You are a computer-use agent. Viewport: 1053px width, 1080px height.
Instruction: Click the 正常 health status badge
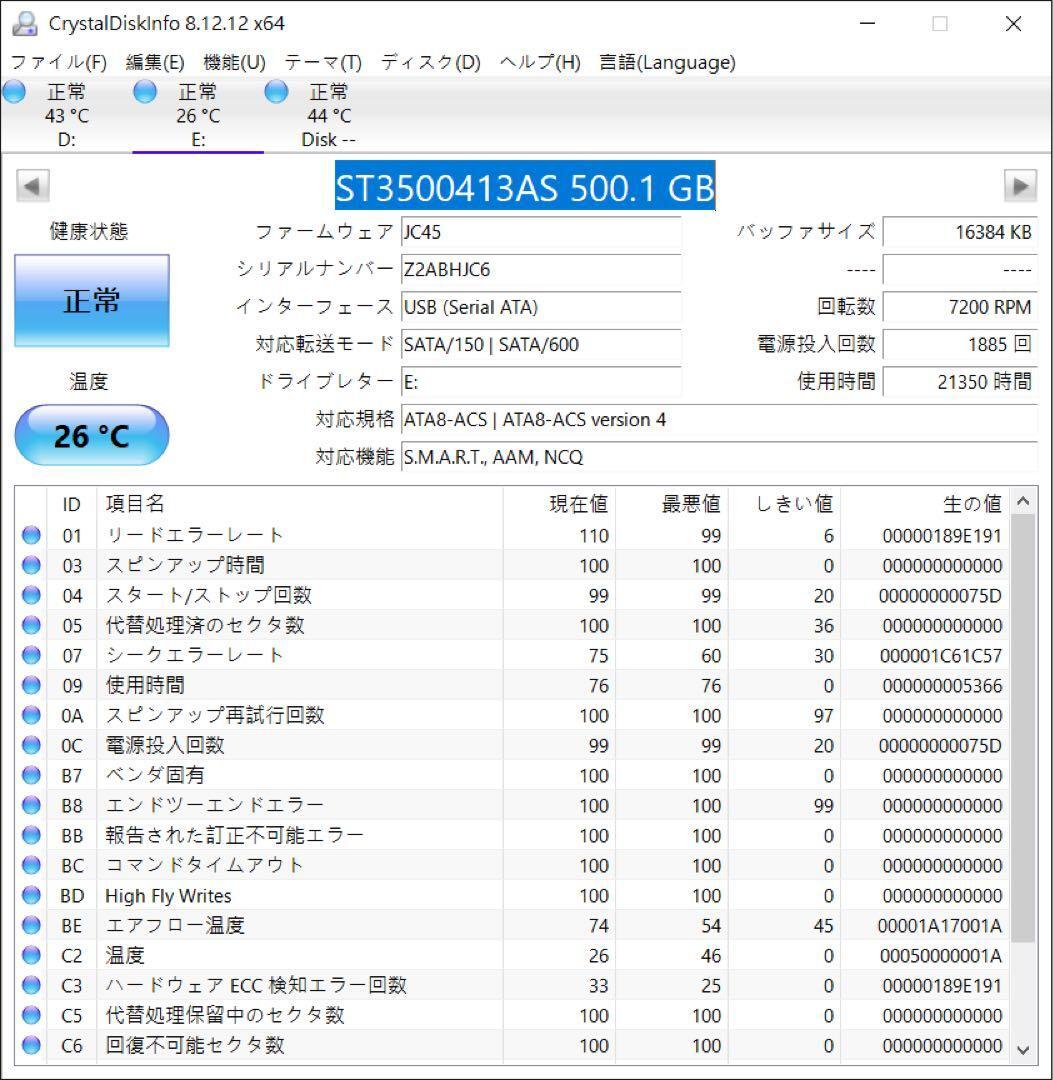click(91, 300)
